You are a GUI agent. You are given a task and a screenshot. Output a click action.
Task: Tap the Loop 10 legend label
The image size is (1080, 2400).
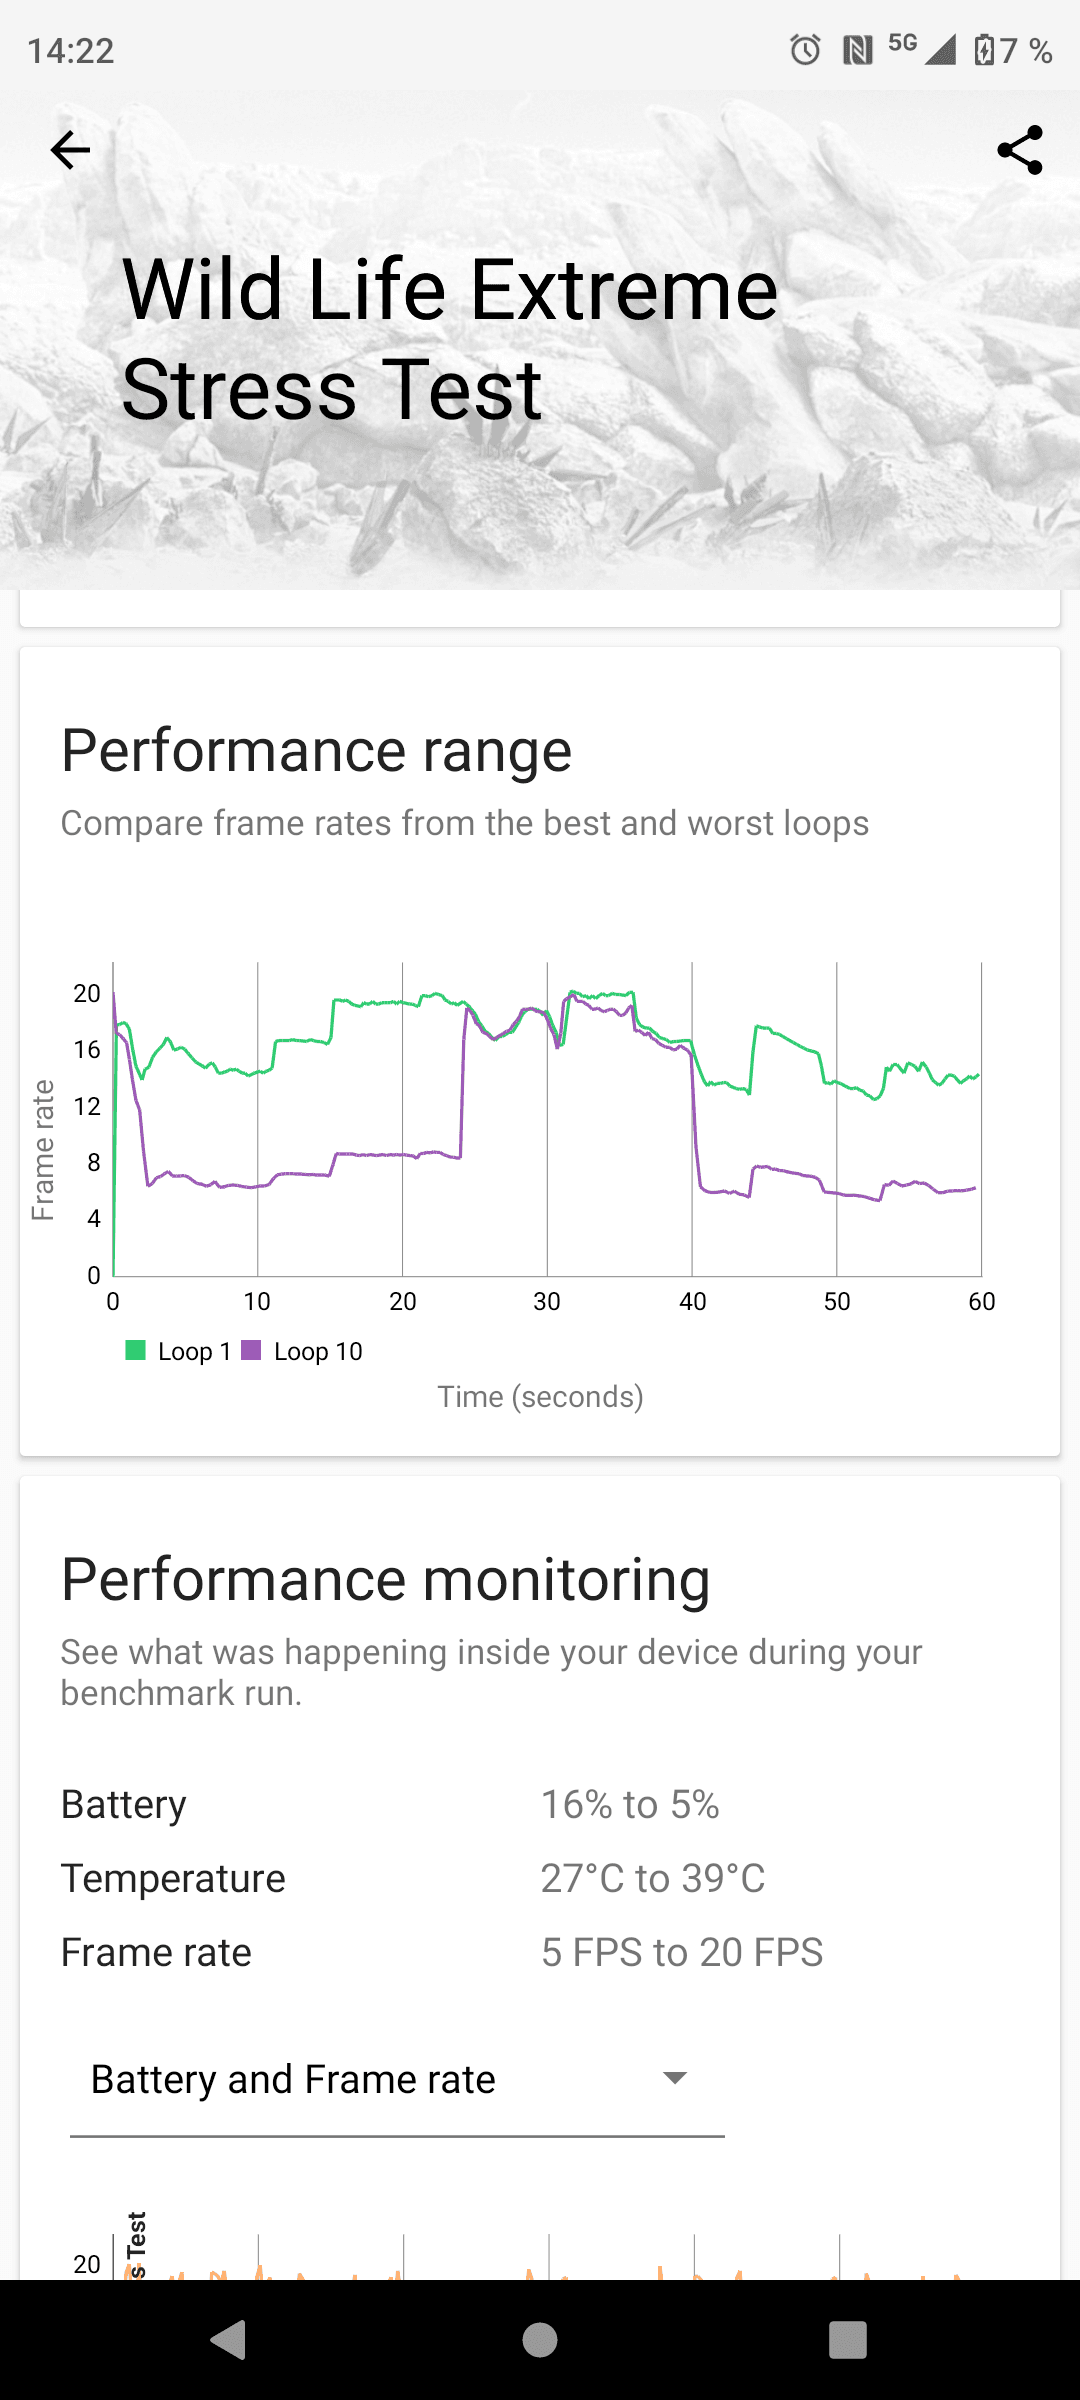tap(318, 1351)
